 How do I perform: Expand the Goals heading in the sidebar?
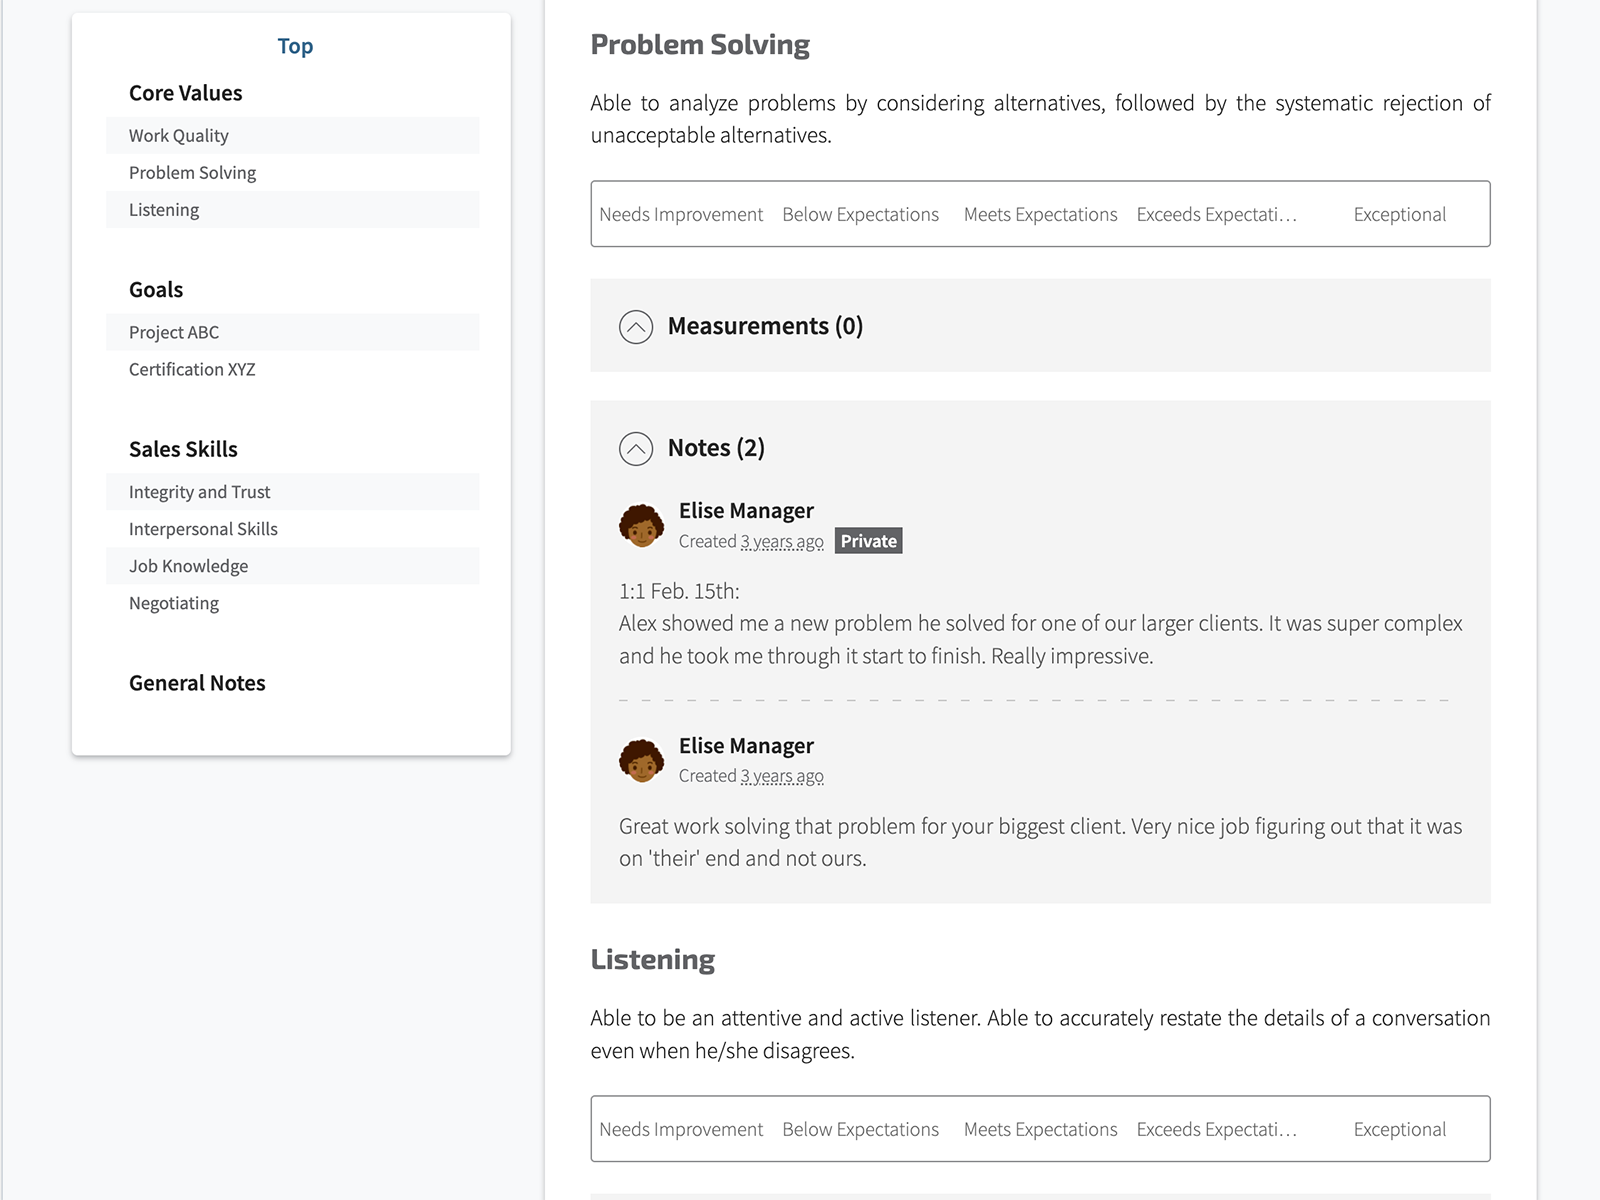coord(156,289)
